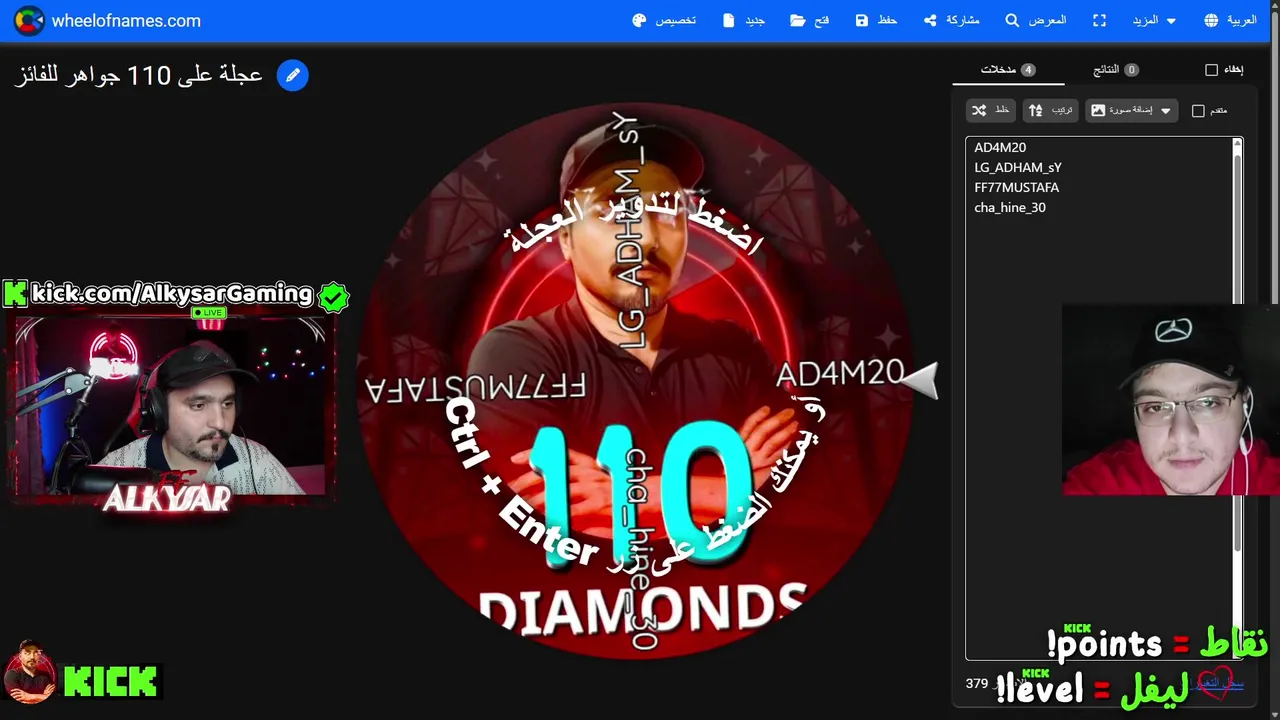Spin the 110 Diamonds wheel

[635, 380]
